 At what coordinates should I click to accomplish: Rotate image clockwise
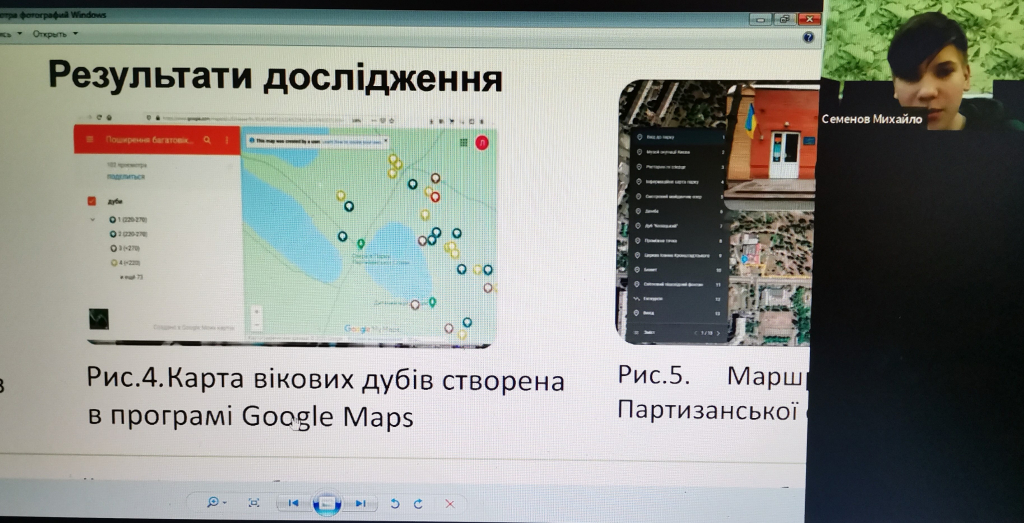tap(418, 503)
